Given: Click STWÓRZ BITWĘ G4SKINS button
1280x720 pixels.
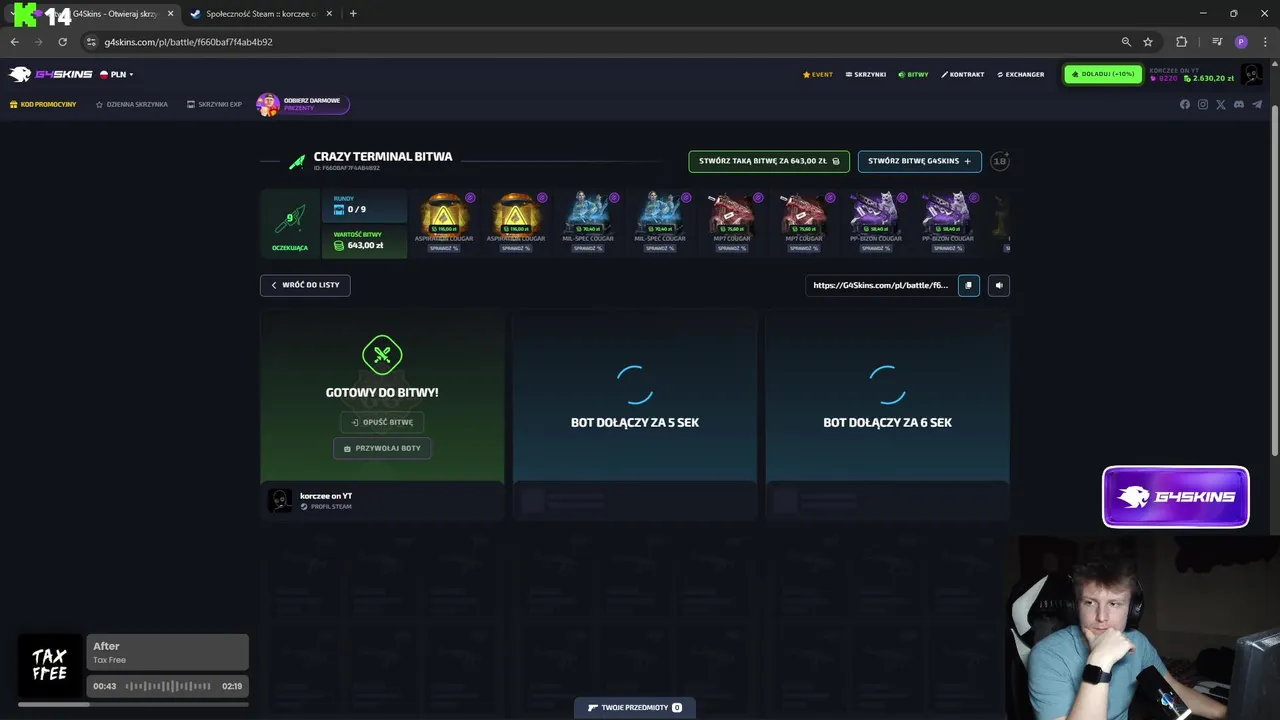Looking at the screenshot, I should coord(919,161).
